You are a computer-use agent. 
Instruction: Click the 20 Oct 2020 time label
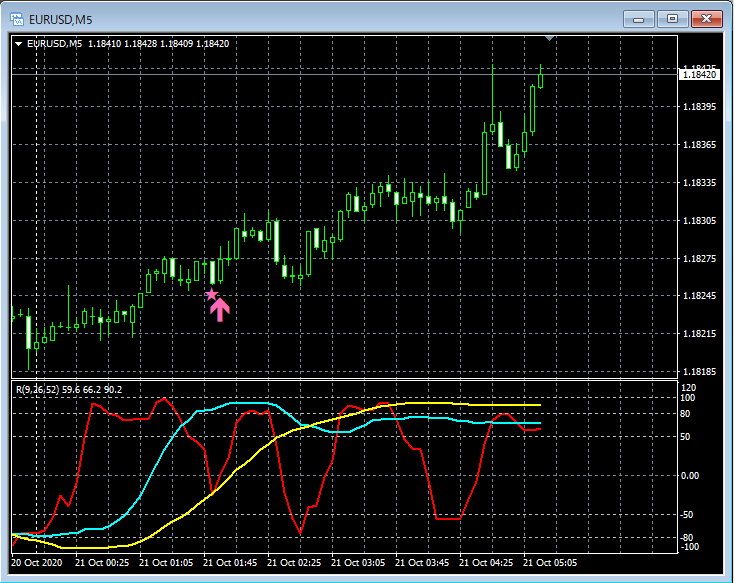click(x=37, y=562)
